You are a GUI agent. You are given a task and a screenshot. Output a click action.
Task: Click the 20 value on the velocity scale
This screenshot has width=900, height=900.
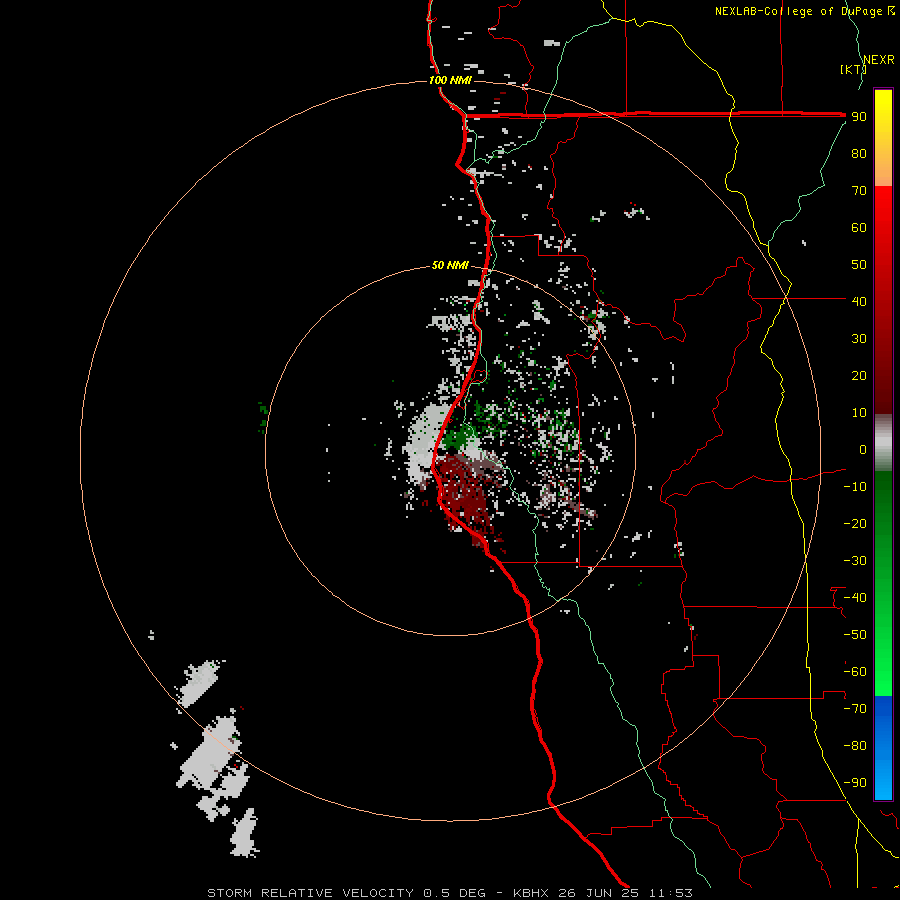(859, 375)
